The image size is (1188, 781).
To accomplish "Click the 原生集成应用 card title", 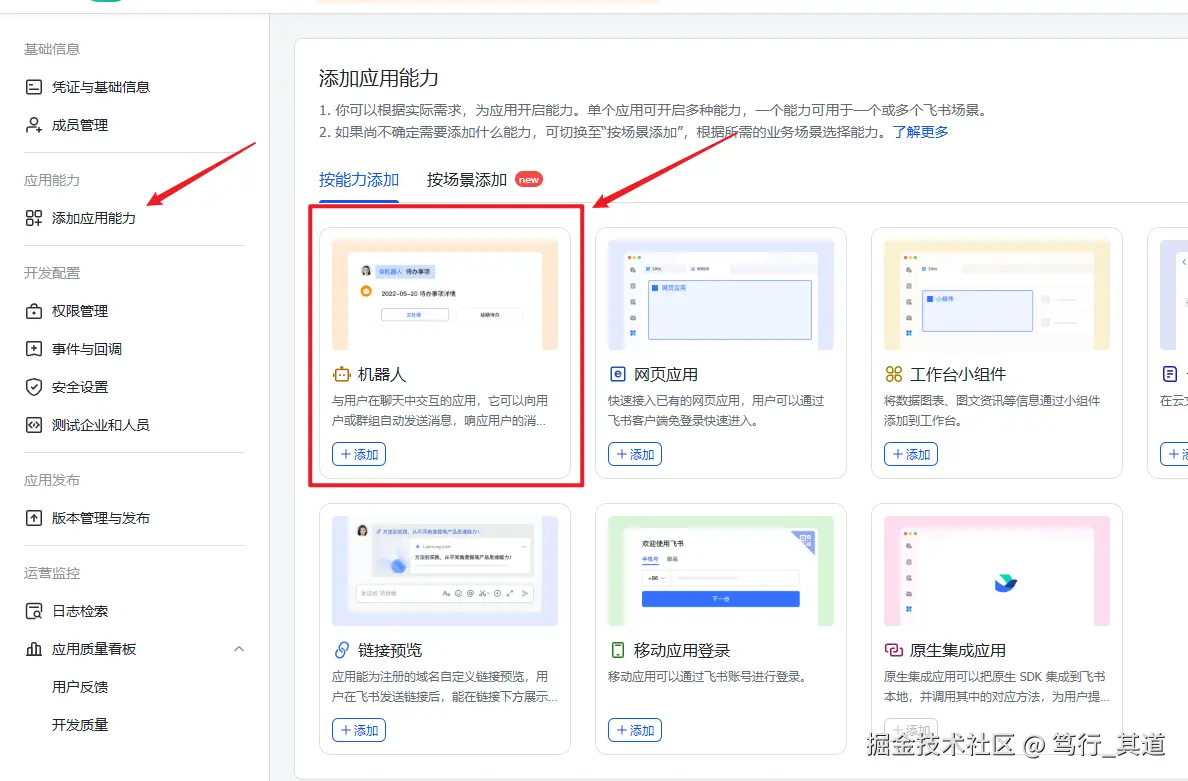I will (x=958, y=650).
